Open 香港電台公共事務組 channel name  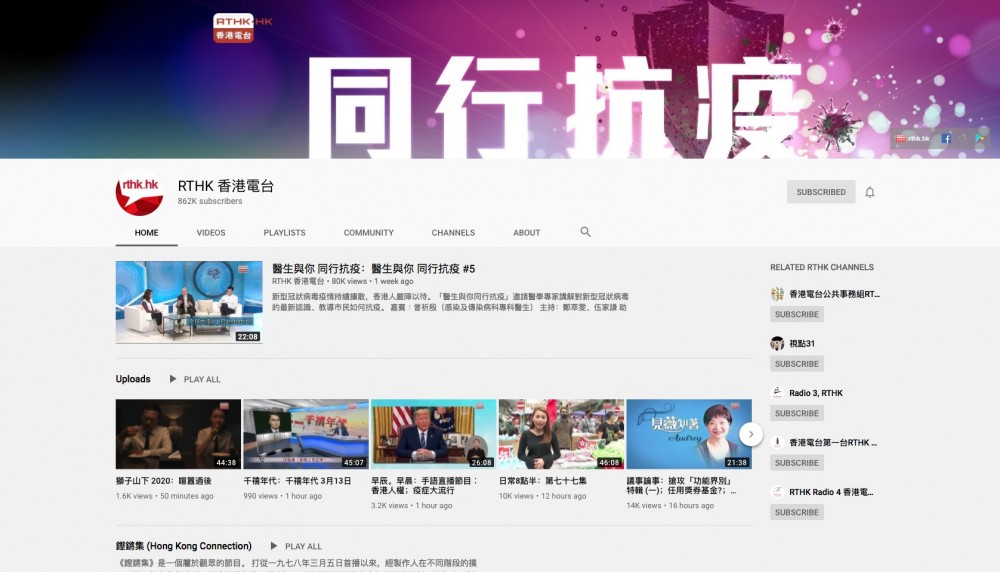[x=834, y=294]
